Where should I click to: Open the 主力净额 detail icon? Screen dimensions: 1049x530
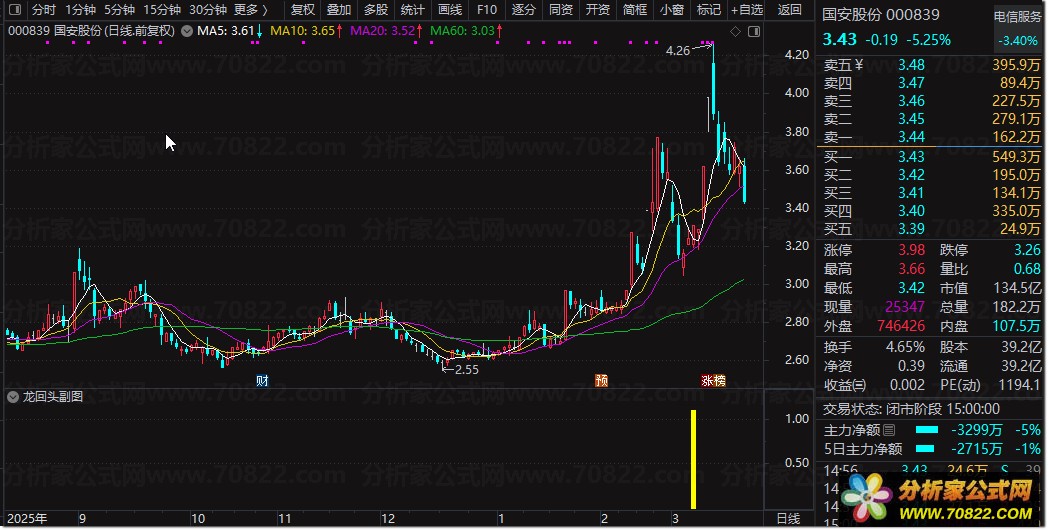point(889,430)
